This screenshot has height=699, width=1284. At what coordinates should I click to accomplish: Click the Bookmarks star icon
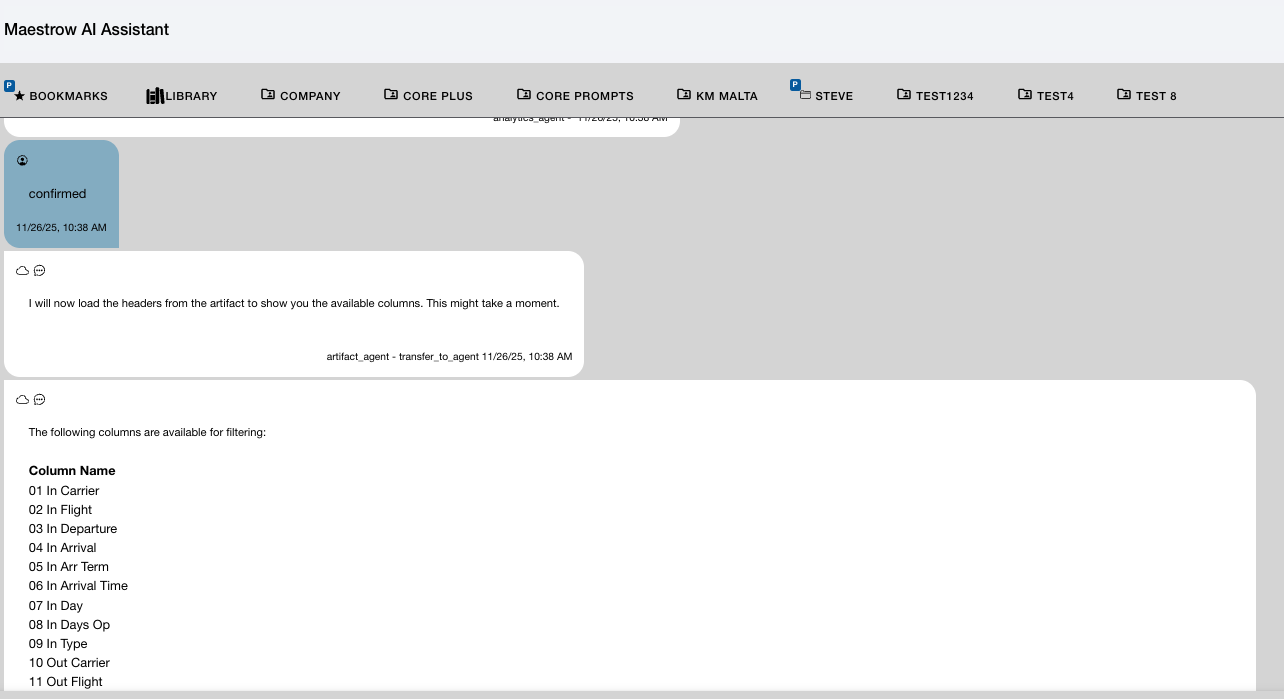[20, 96]
